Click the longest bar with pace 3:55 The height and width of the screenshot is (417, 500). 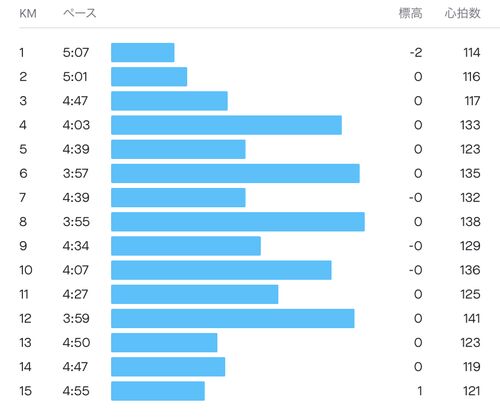click(x=238, y=222)
